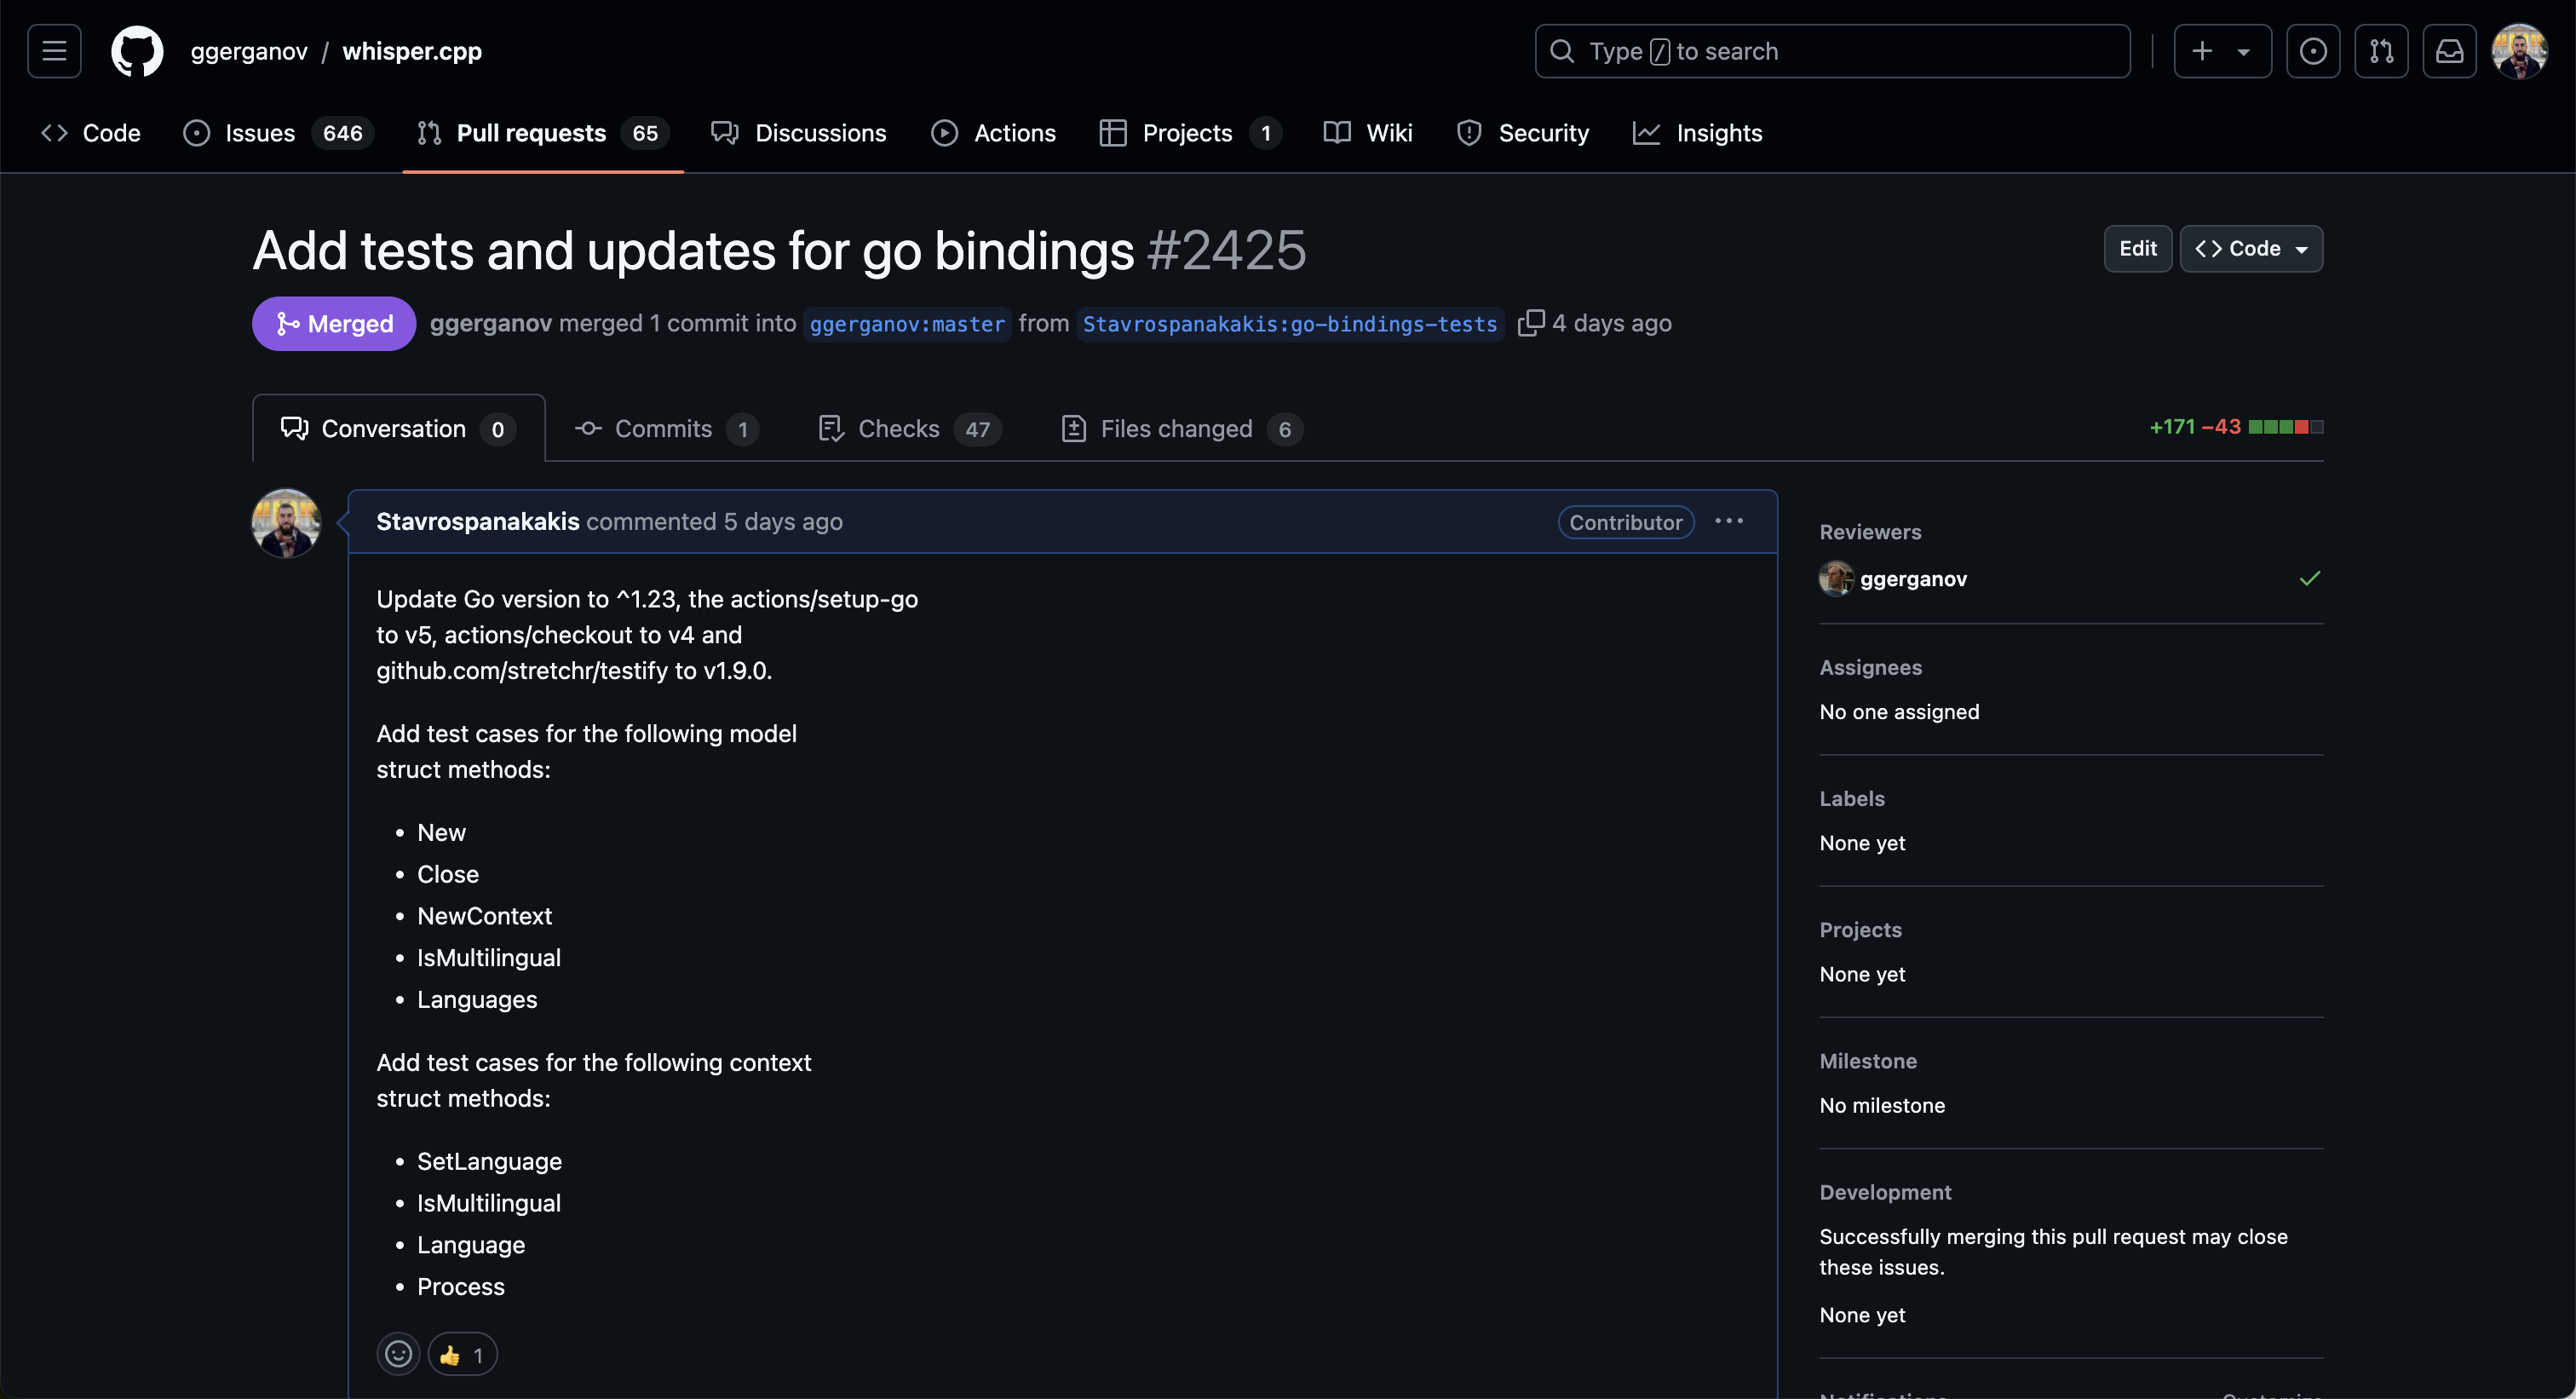
Task: Open whisper.cpp repository link
Action: (x=412, y=51)
